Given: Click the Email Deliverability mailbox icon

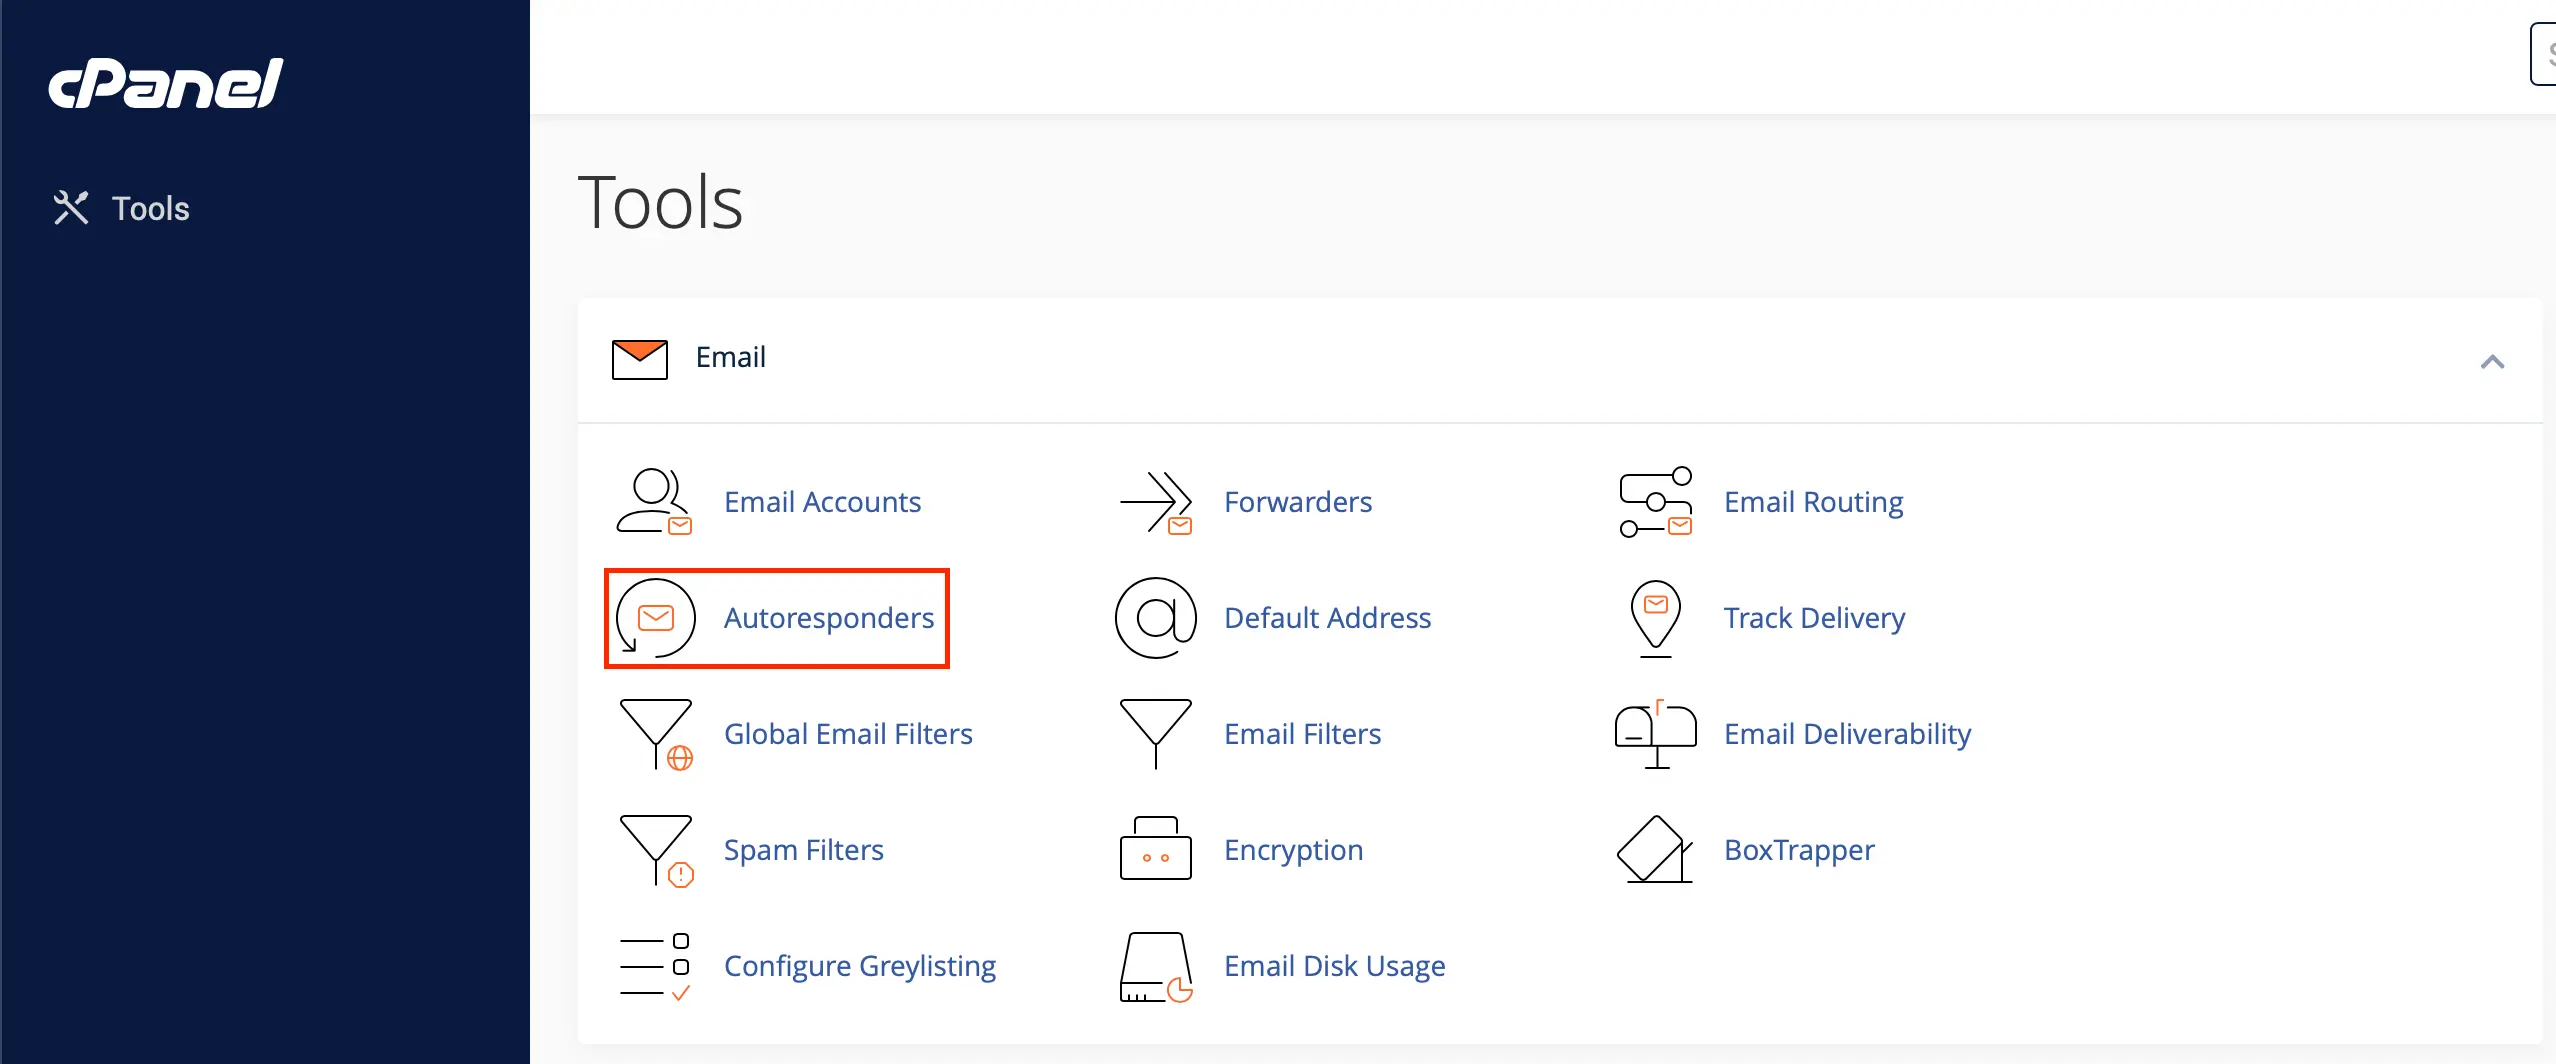Looking at the screenshot, I should pos(1656,734).
